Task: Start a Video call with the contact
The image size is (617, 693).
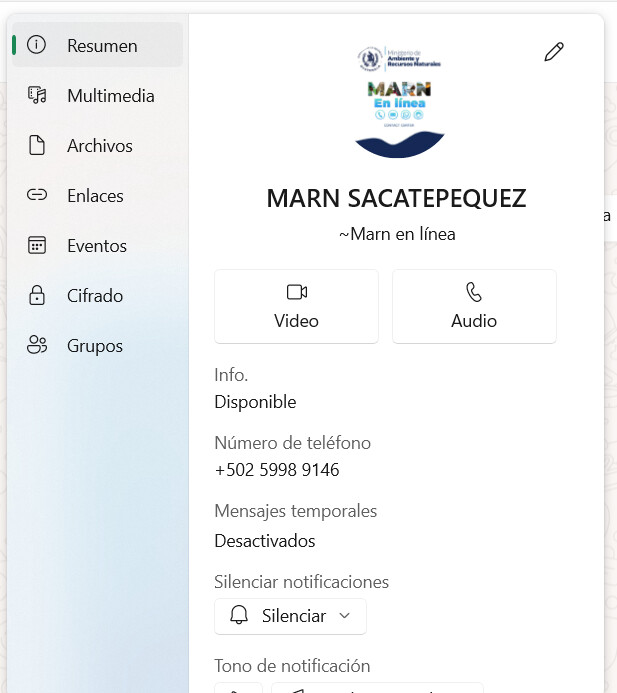Action: [x=296, y=306]
